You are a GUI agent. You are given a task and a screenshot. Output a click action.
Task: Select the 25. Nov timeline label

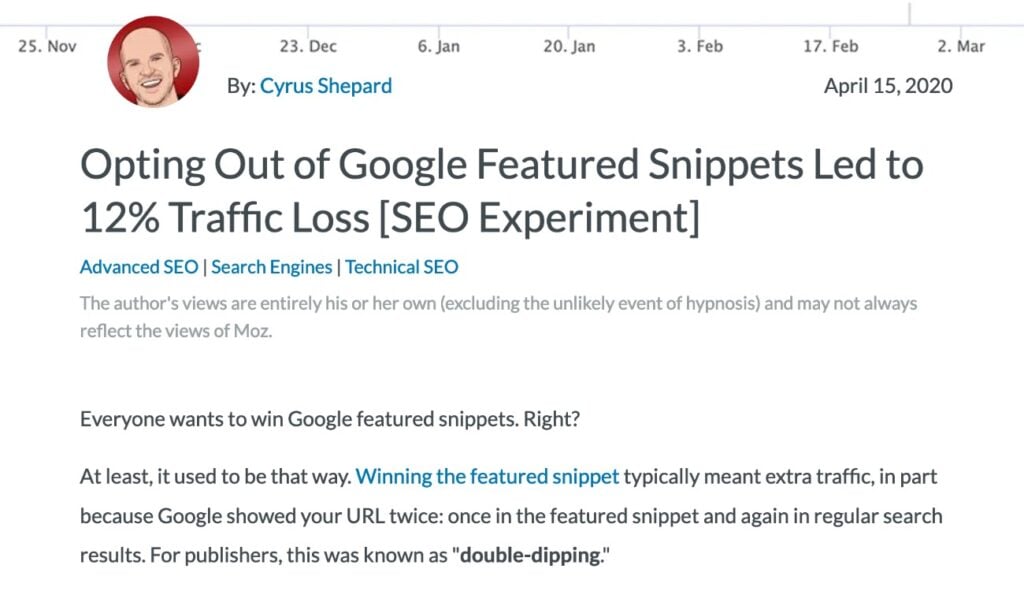pos(47,46)
